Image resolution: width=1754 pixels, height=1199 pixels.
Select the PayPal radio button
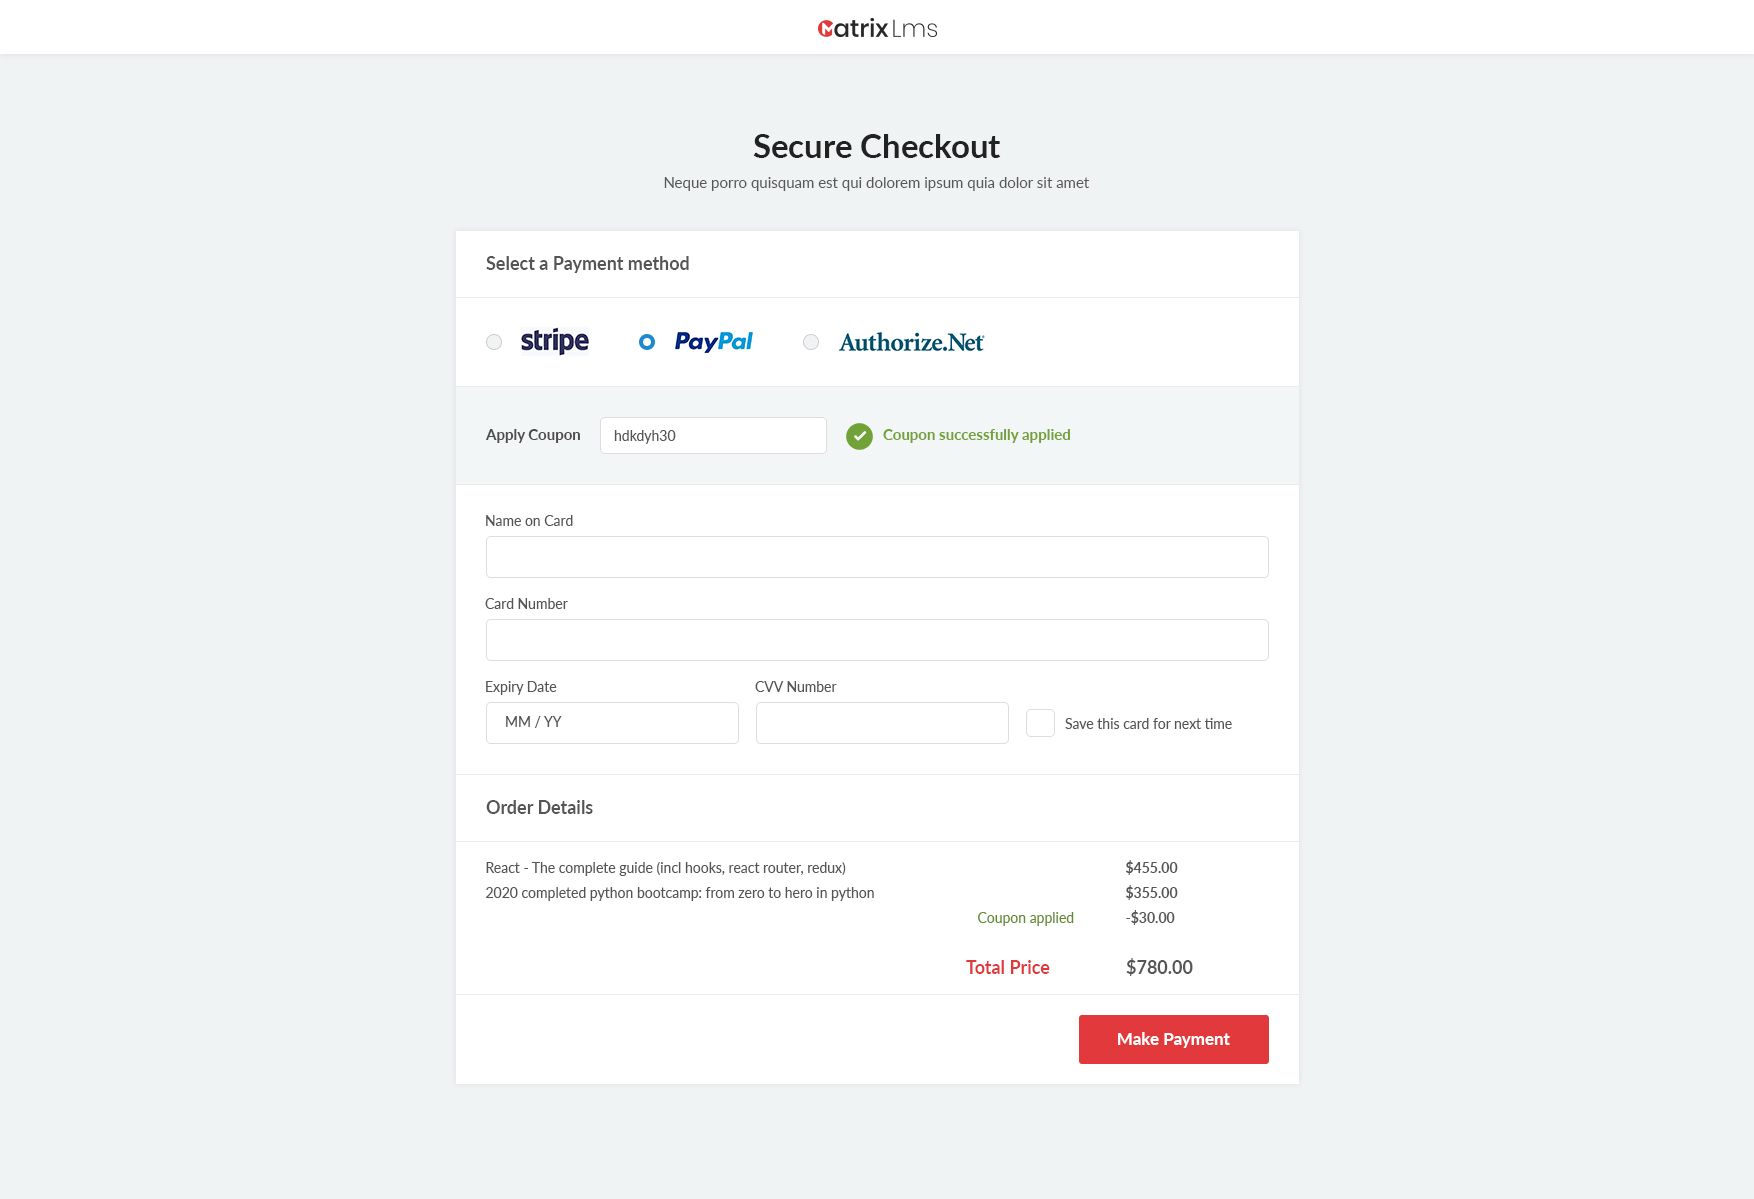(647, 342)
